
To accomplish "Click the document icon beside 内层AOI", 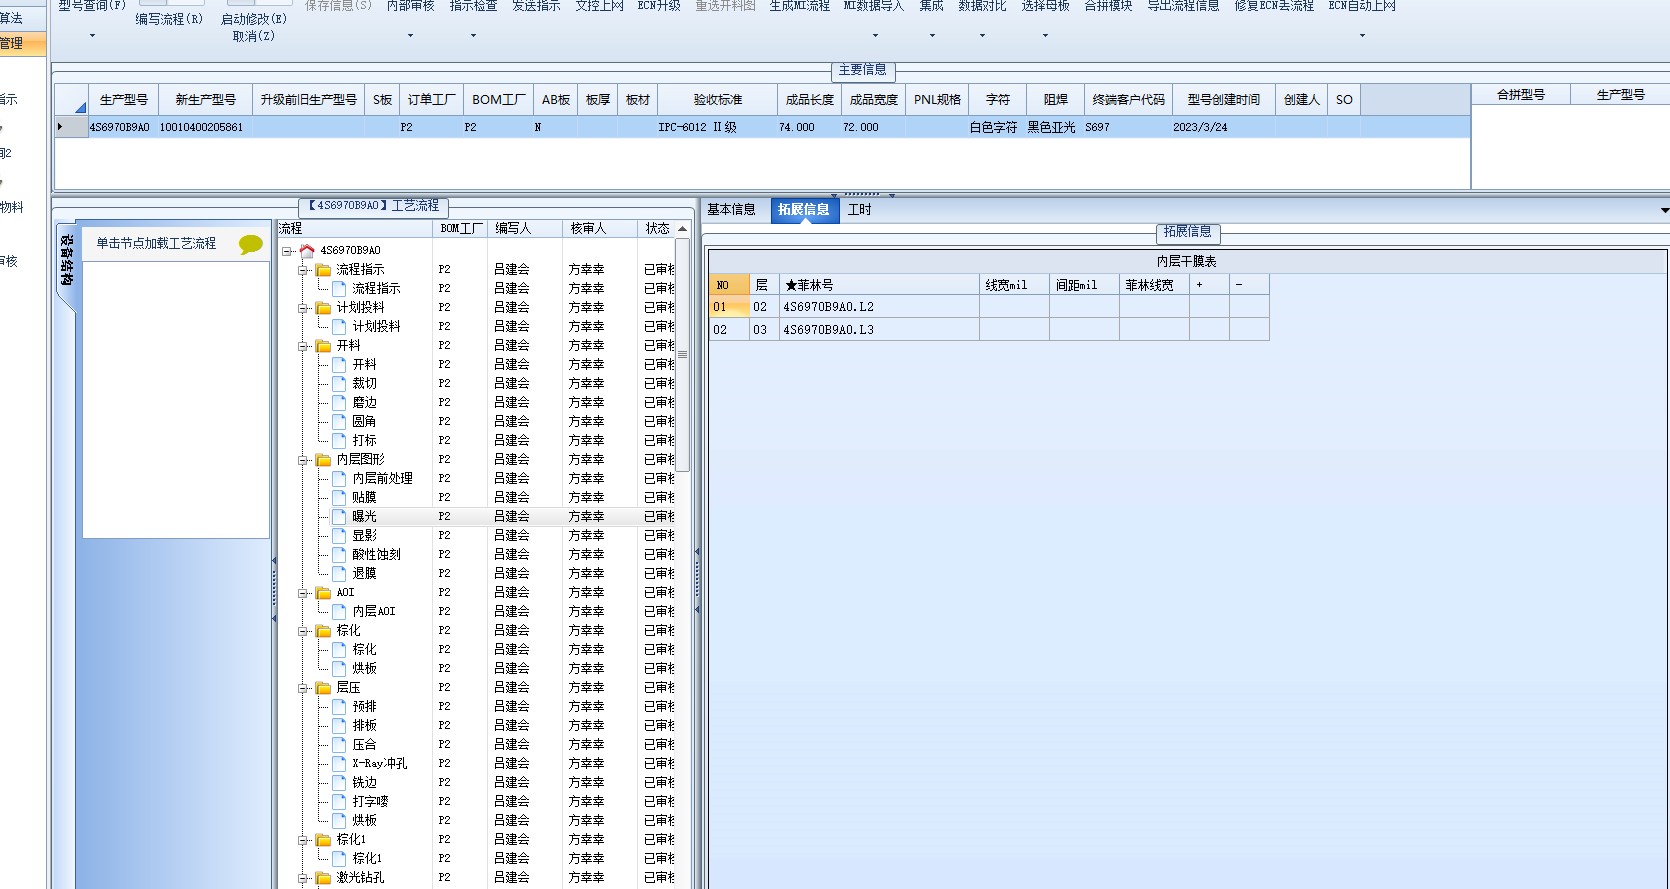I will [339, 612].
